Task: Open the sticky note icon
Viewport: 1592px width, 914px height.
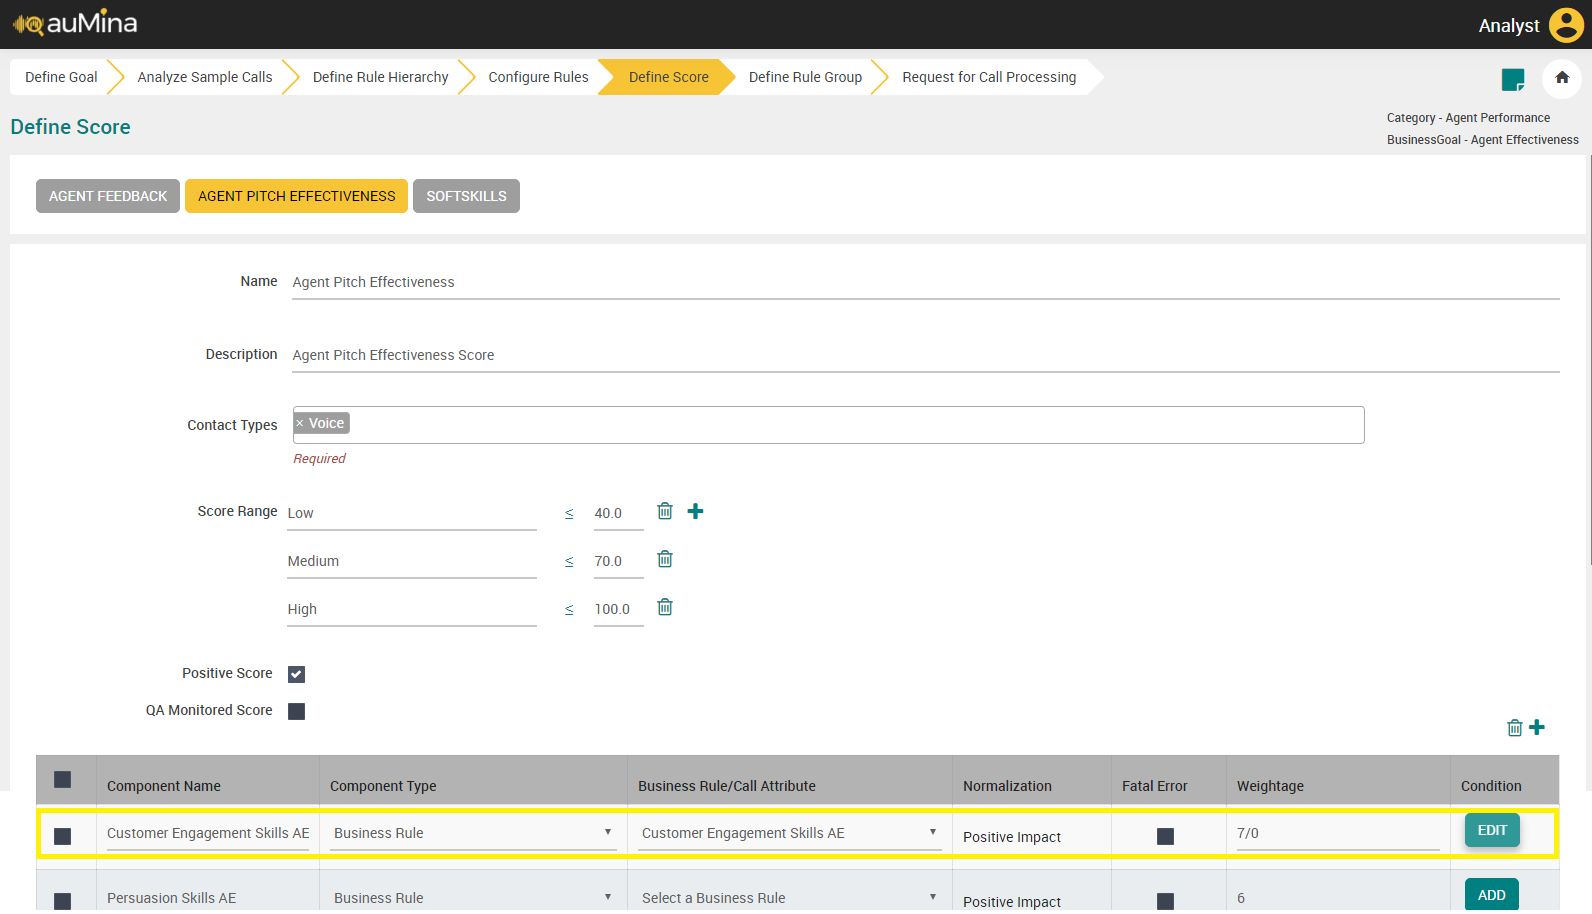Action: [1513, 79]
